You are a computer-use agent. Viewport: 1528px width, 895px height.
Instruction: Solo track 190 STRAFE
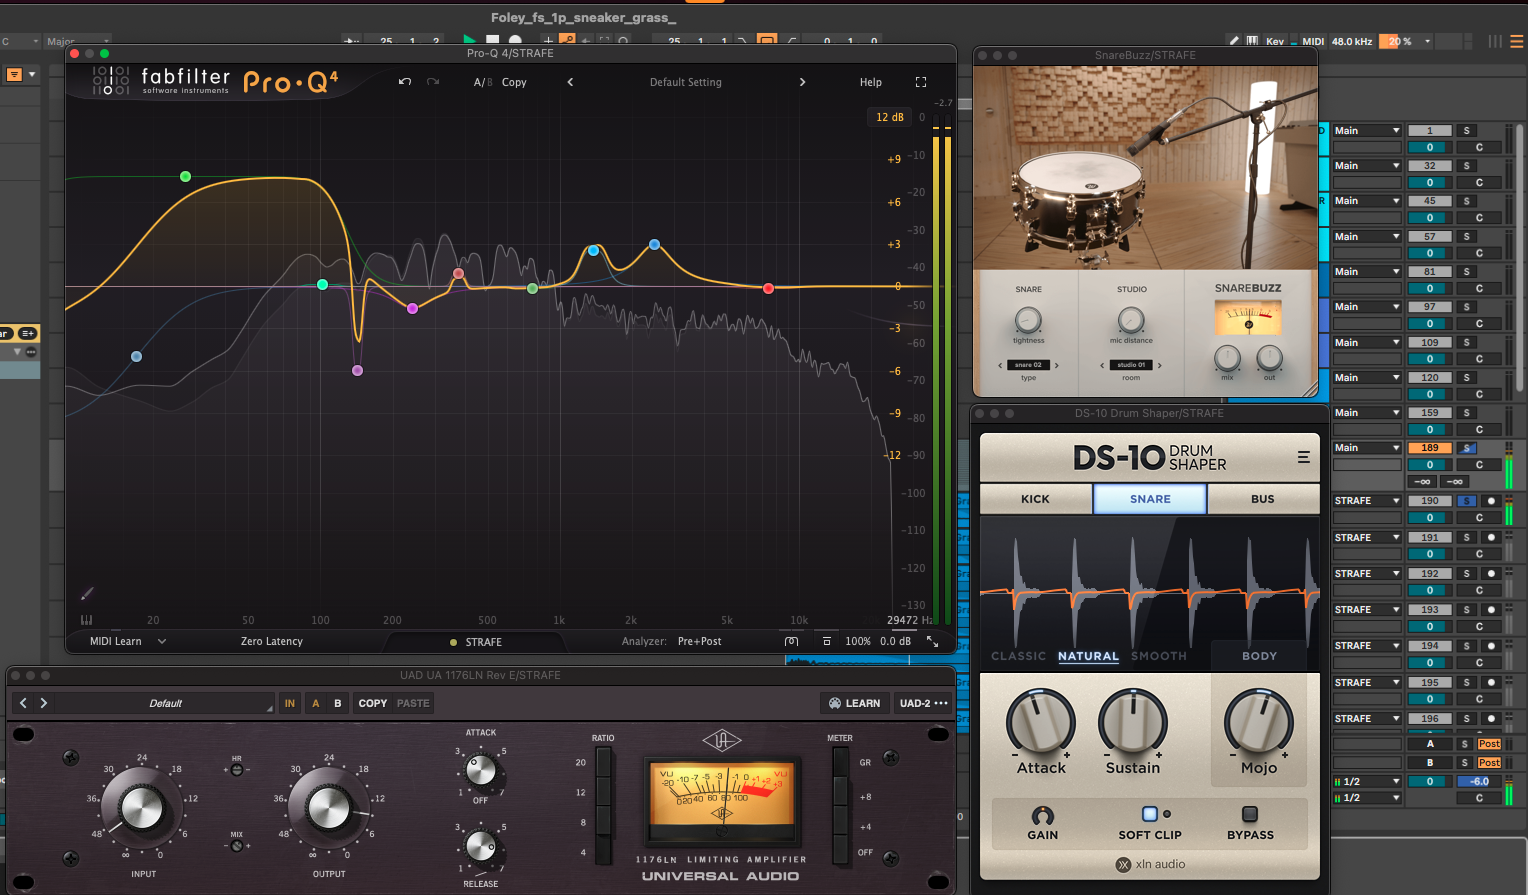(1466, 501)
